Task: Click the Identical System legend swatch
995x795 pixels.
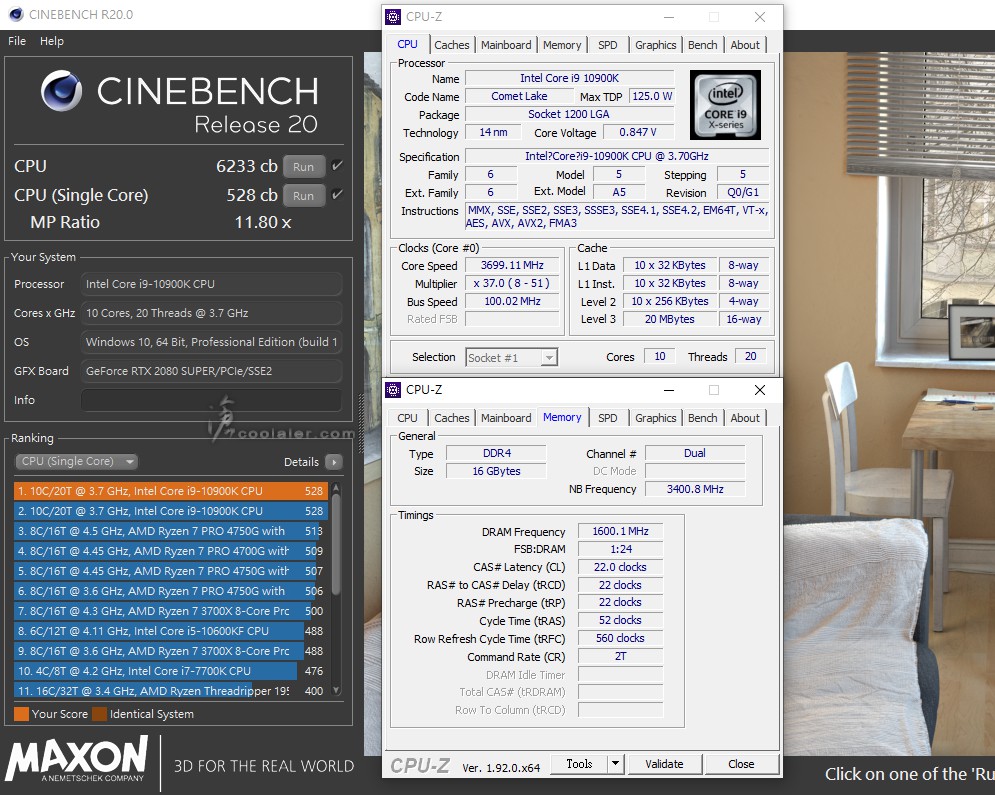Action: pos(99,714)
